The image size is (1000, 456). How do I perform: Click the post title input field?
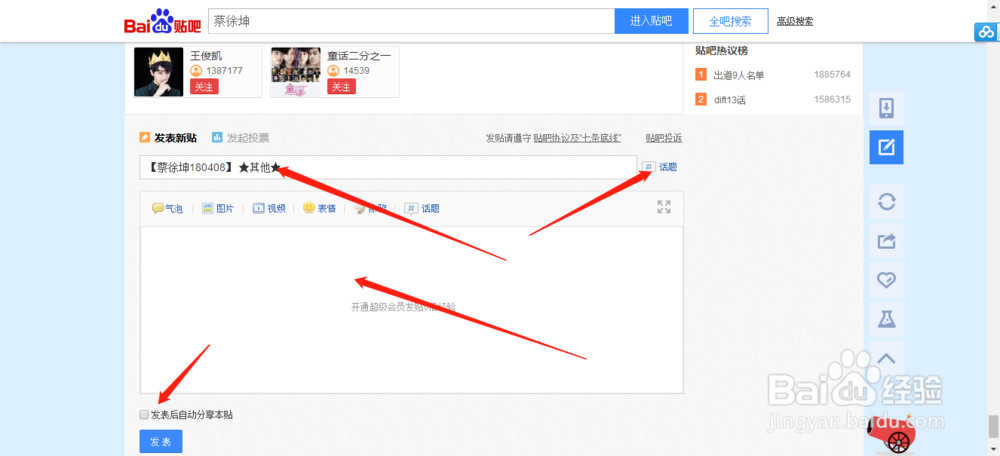point(388,167)
